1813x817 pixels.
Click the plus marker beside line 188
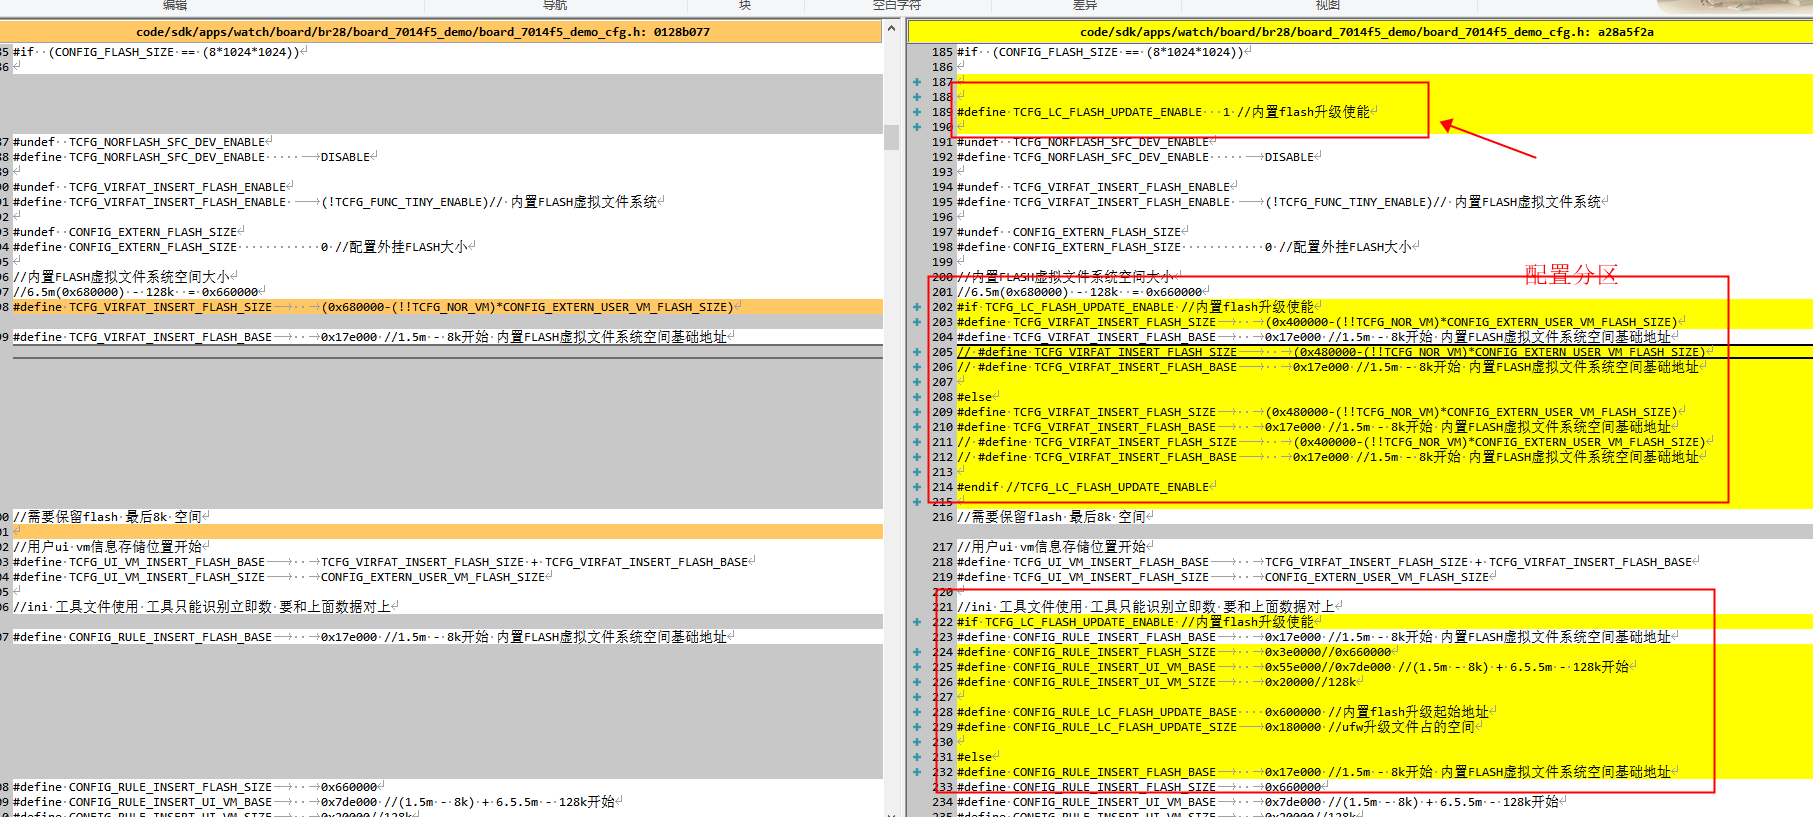click(x=917, y=97)
